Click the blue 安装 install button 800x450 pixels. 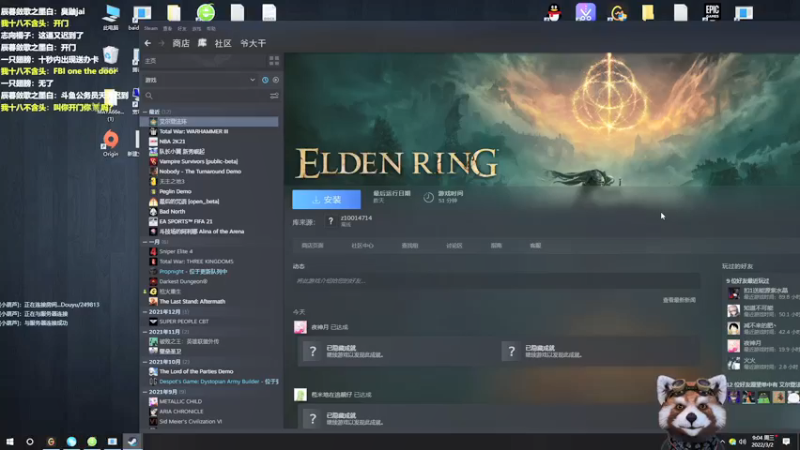(x=327, y=199)
